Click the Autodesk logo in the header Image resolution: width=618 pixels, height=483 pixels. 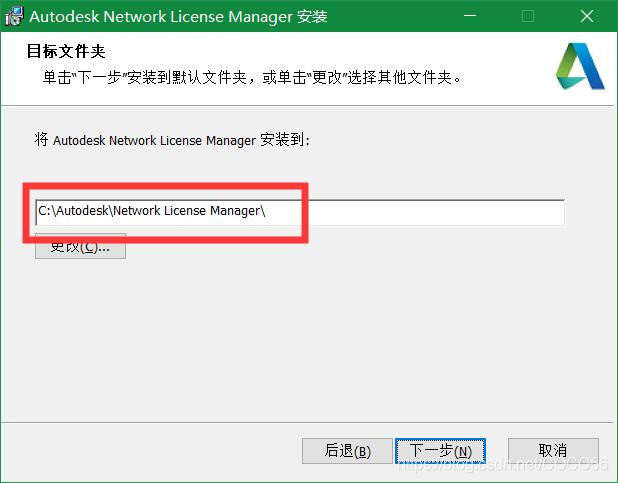point(580,66)
